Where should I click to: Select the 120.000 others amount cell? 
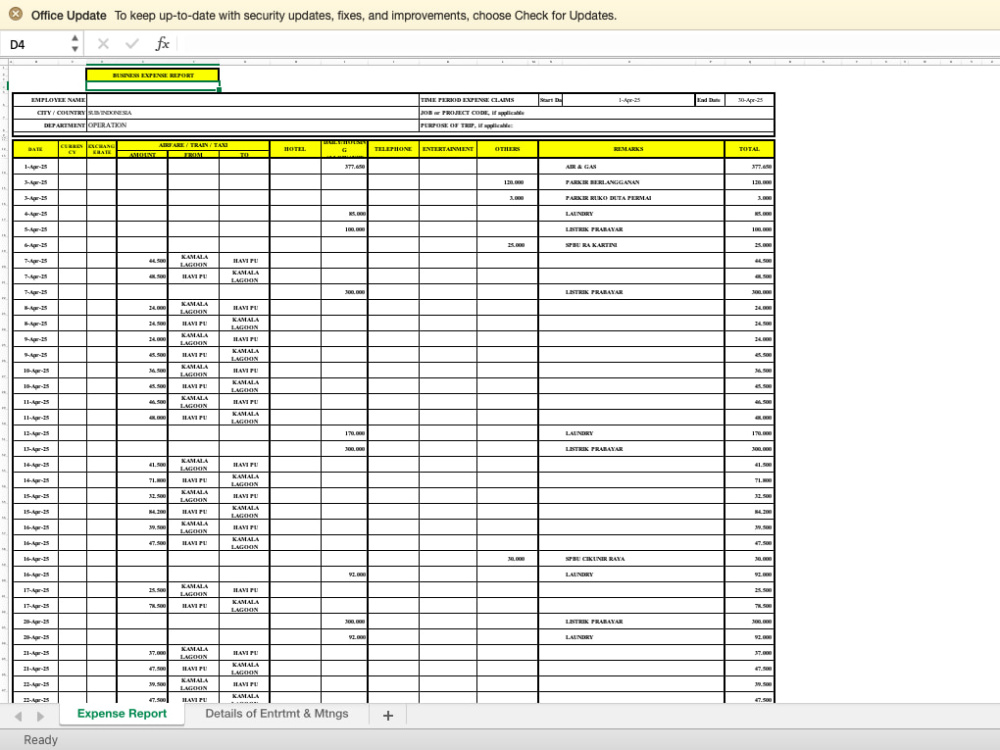click(x=507, y=182)
